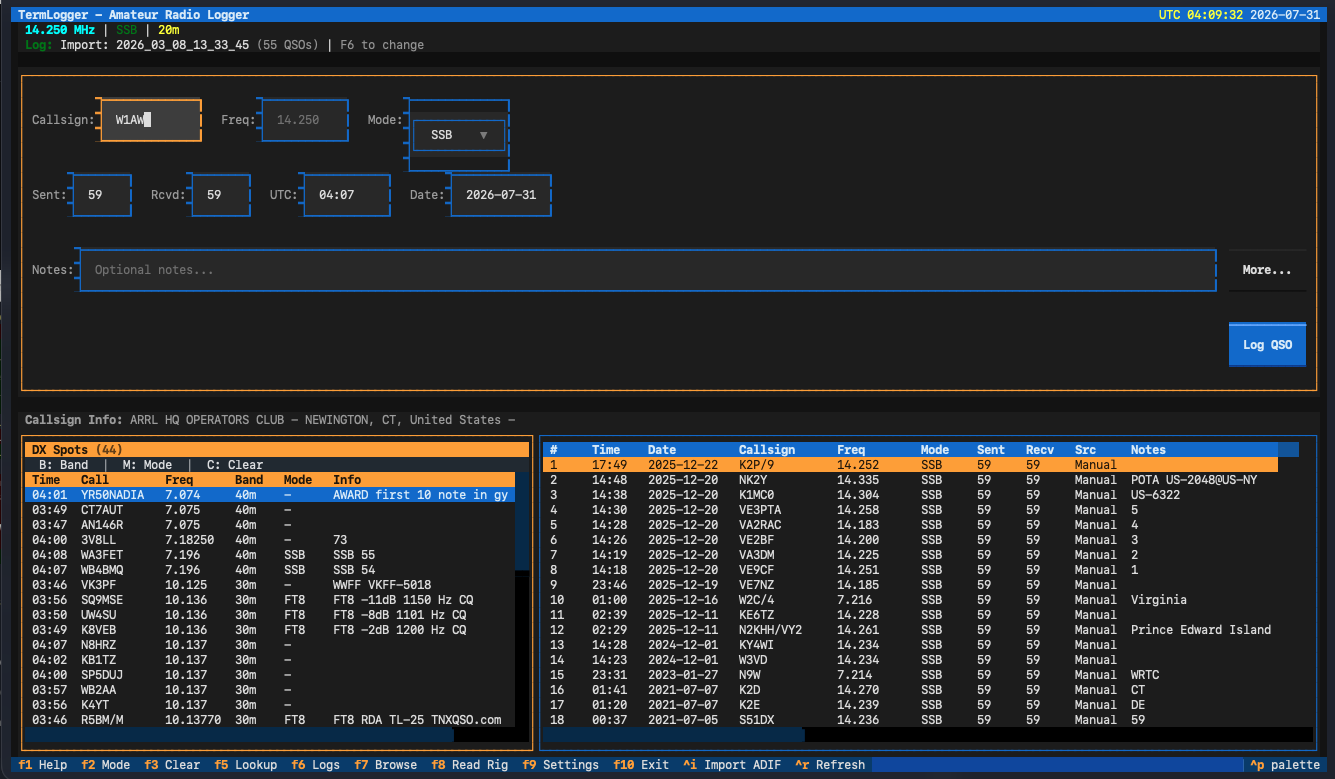The image size is (1335, 779).
Task: Click f1 Help in footer
Action: tap(43, 765)
